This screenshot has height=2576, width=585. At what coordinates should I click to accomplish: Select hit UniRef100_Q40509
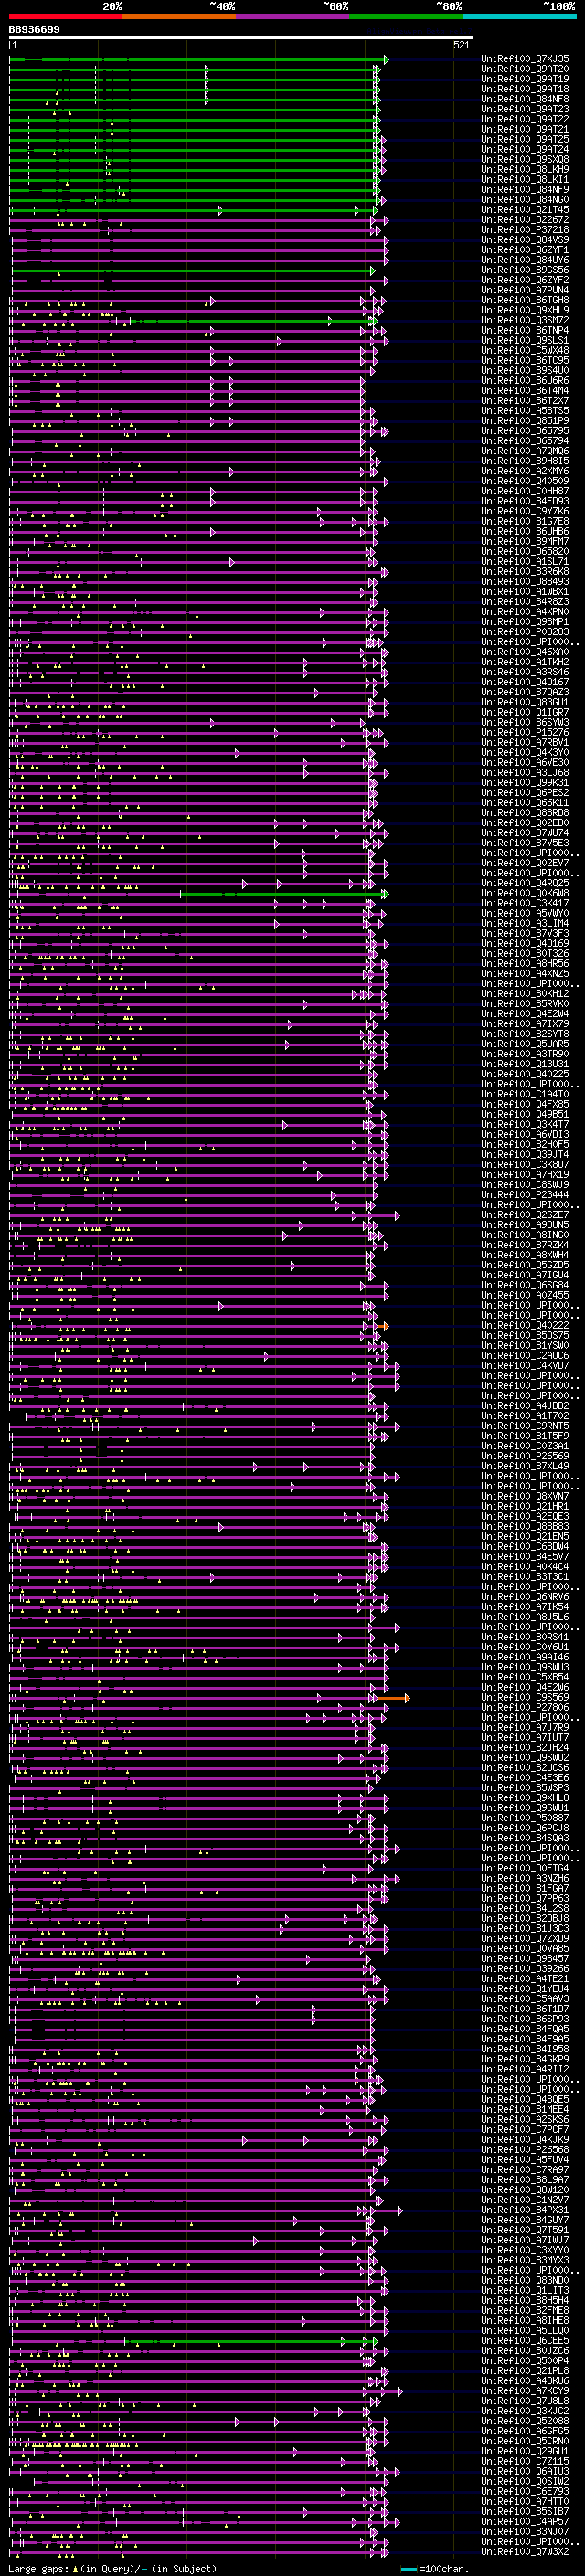pos(525,481)
